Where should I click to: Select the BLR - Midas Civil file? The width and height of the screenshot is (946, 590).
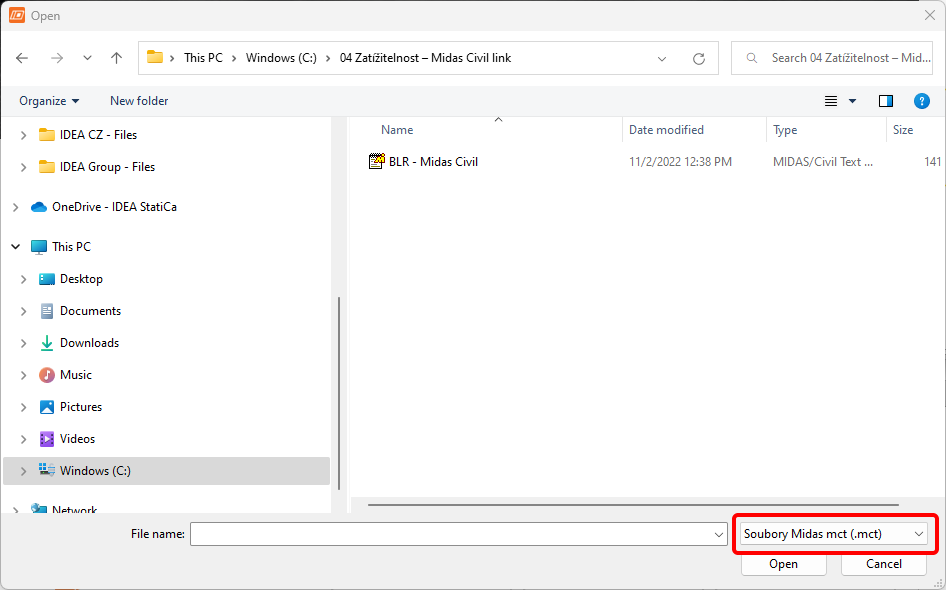point(433,162)
